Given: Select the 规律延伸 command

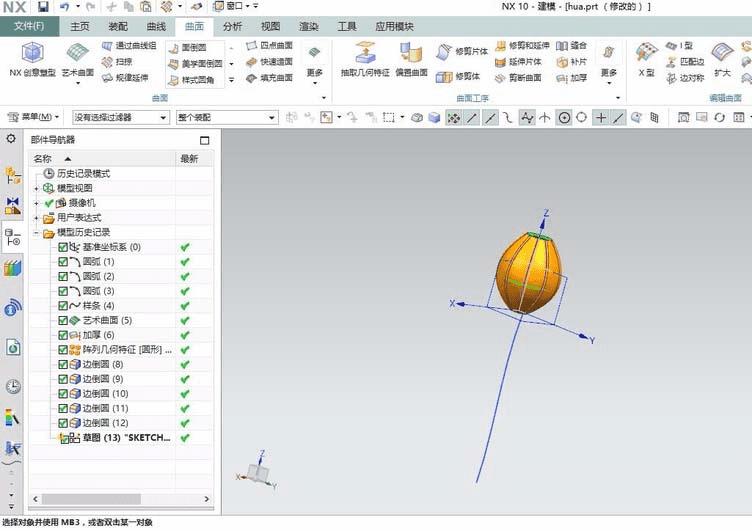Looking at the screenshot, I should [x=125, y=77].
